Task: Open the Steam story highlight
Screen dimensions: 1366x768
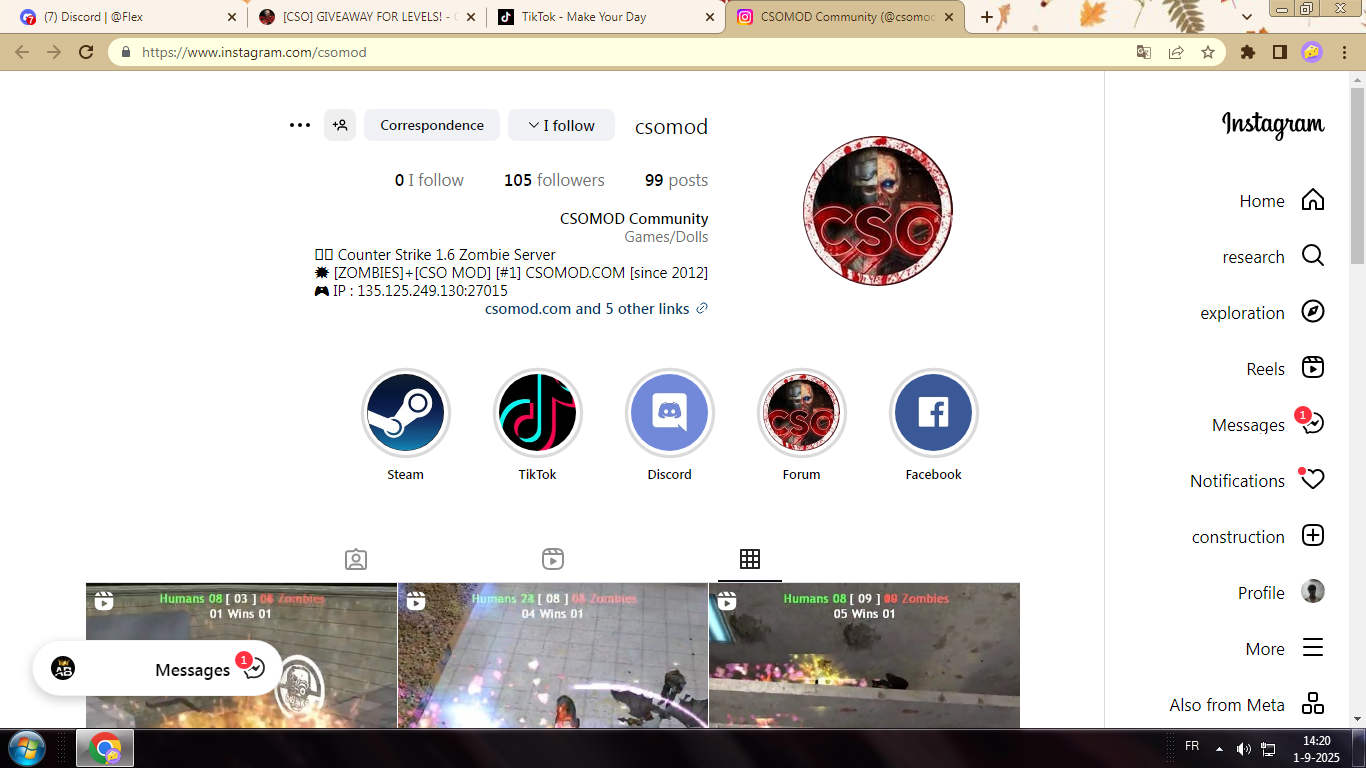Action: point(405,413)
